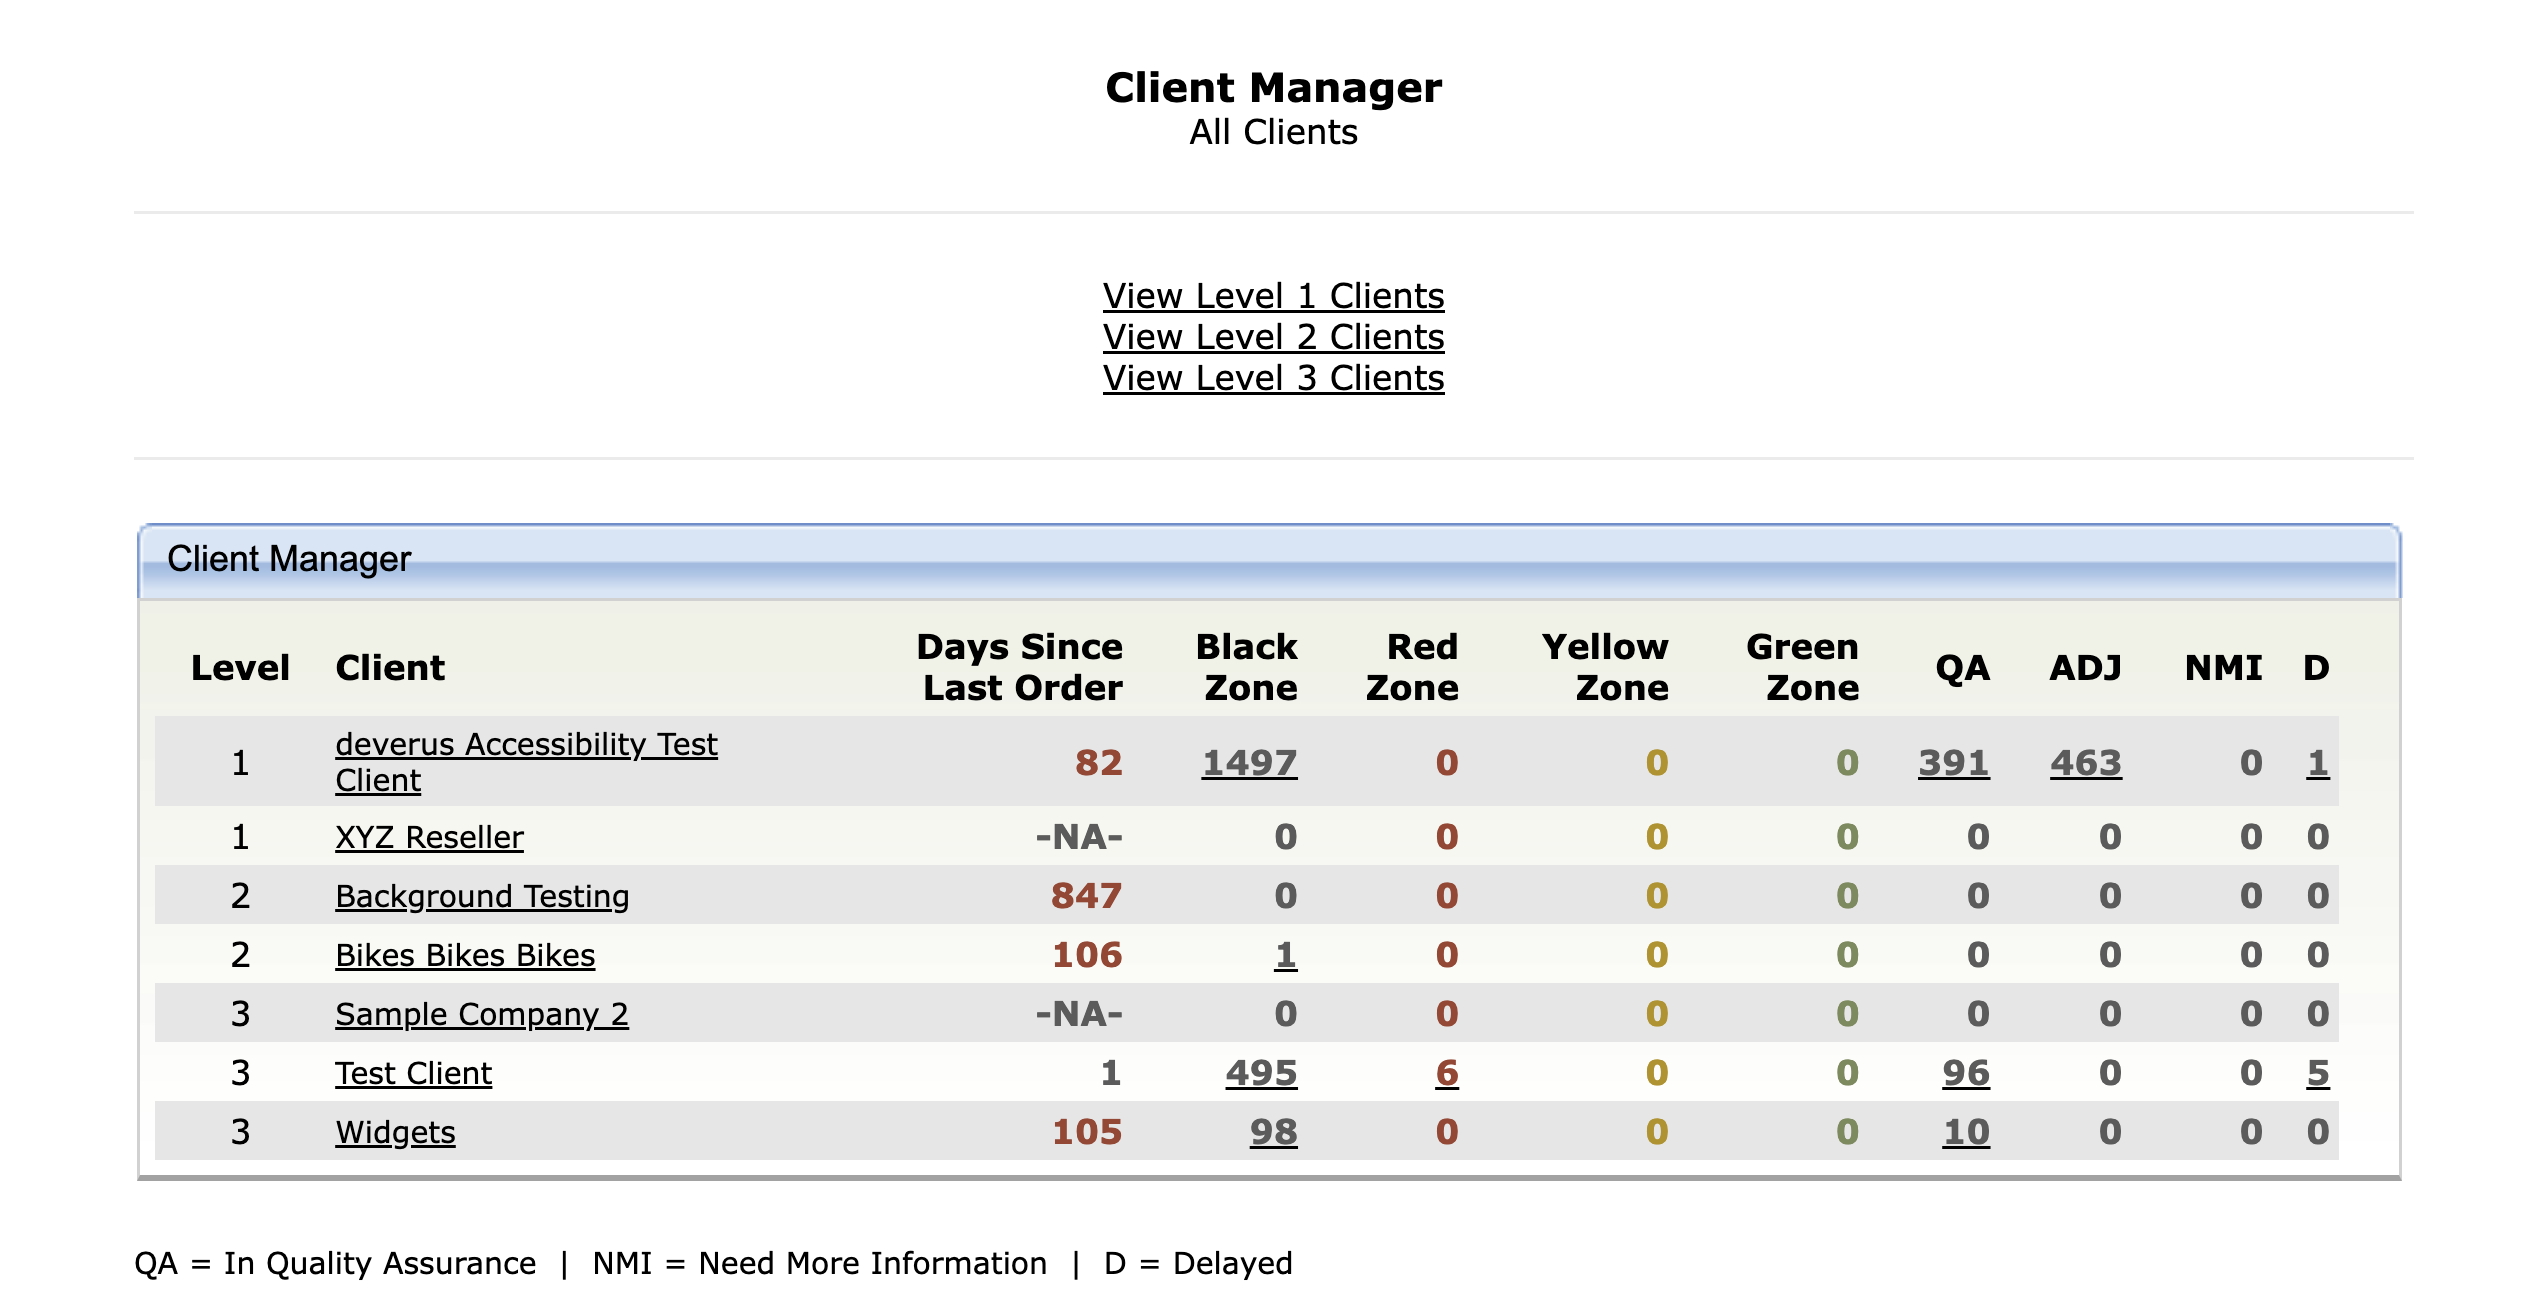The width and height of the screenshot is (2536, 1316).
Task: View 10 QA orders for Widgets
Action: coord(1966,1132)
